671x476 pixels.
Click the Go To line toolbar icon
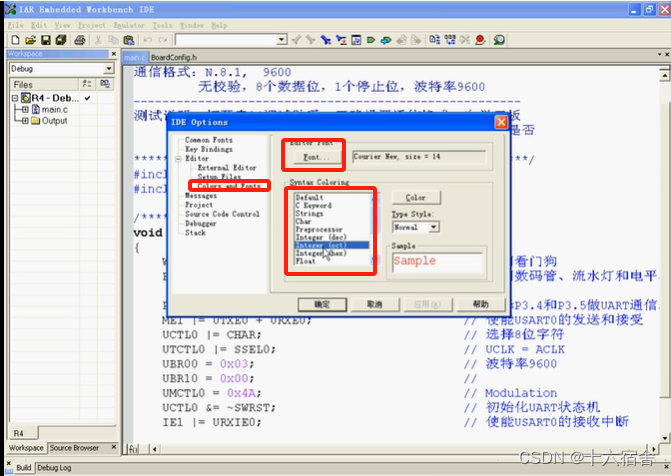356,40
